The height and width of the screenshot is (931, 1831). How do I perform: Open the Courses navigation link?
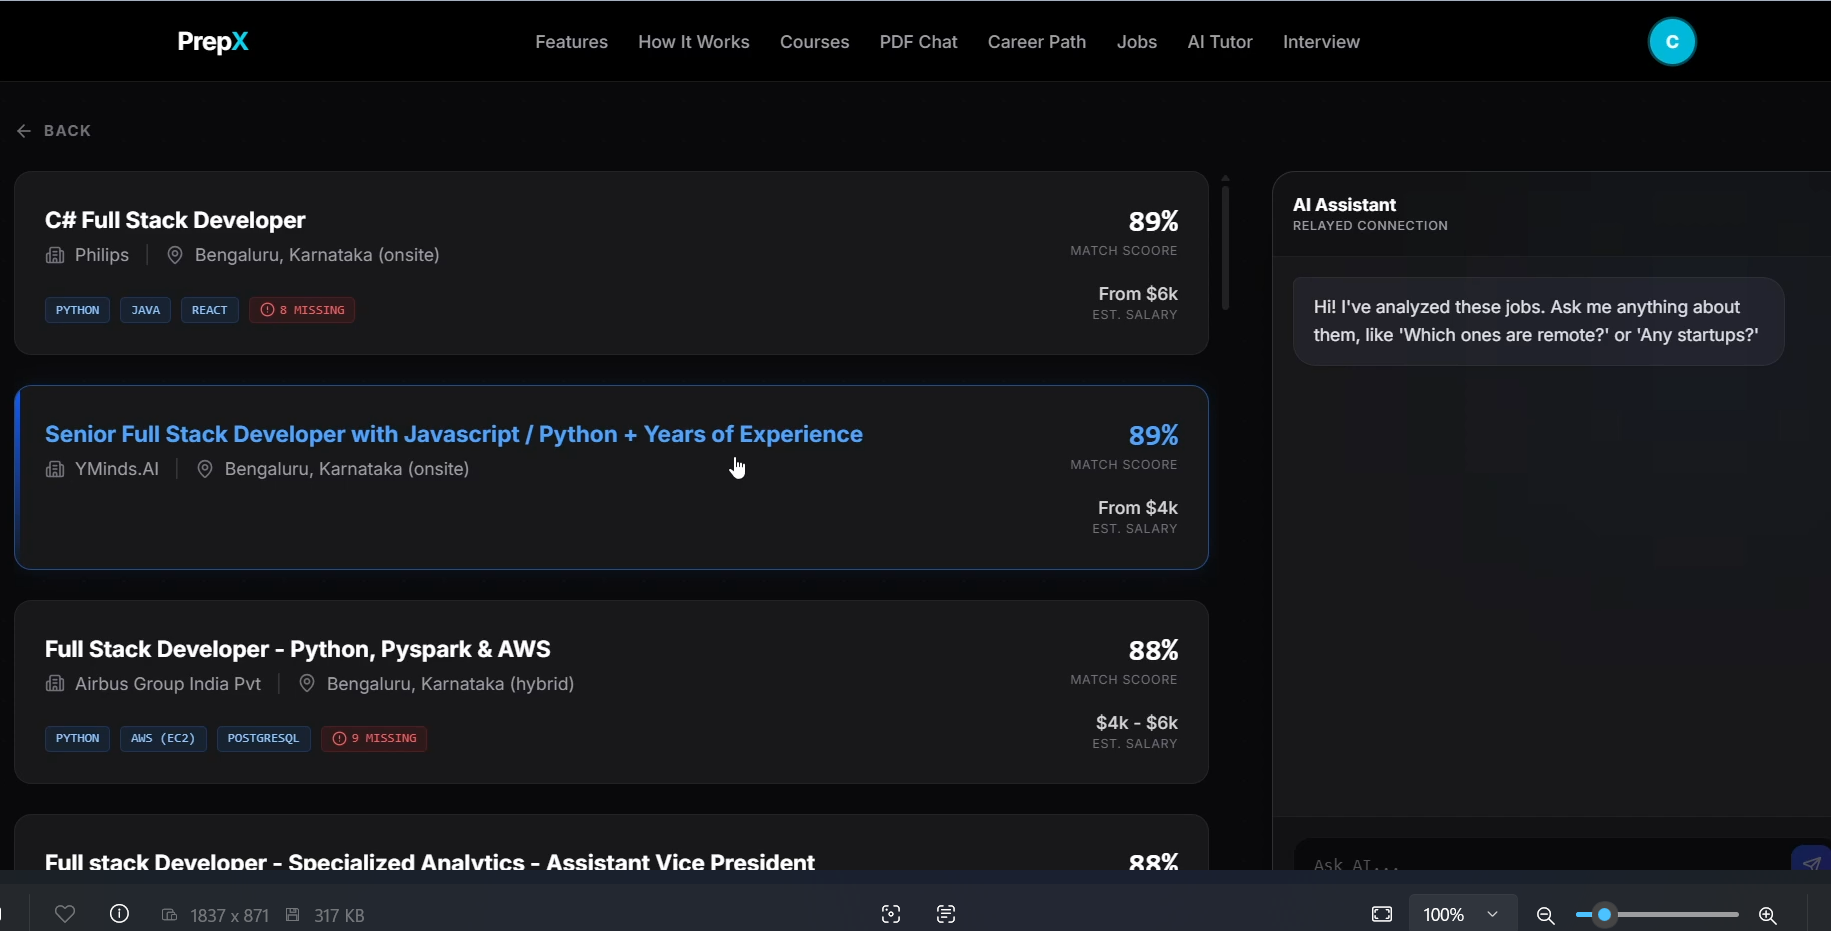[x=814, y=42]
